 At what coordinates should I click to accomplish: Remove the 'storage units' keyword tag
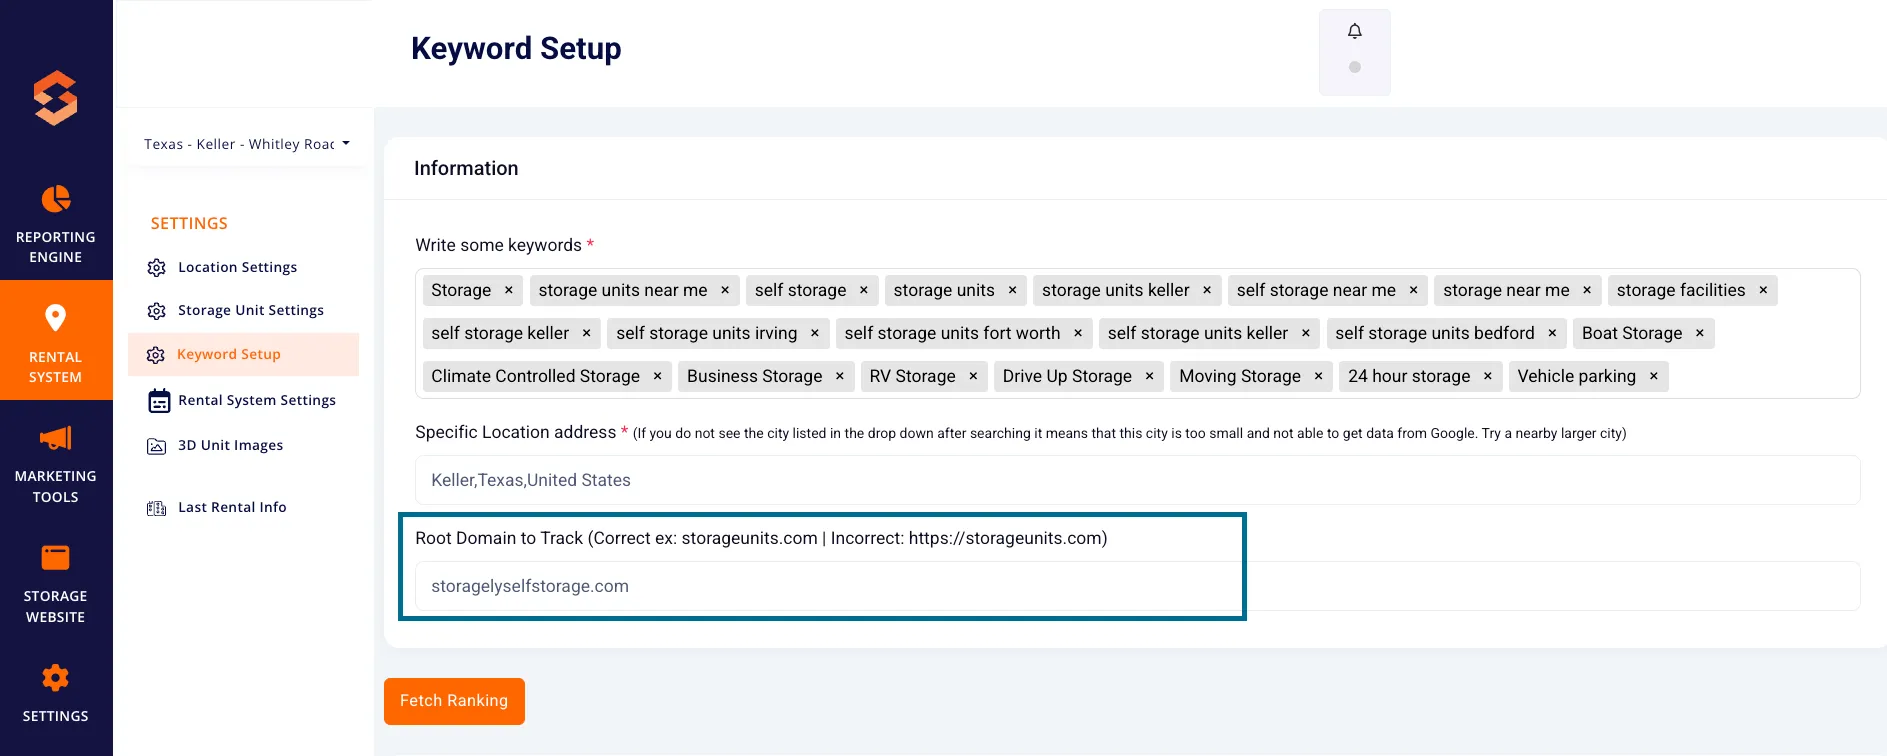(1012, 290)
